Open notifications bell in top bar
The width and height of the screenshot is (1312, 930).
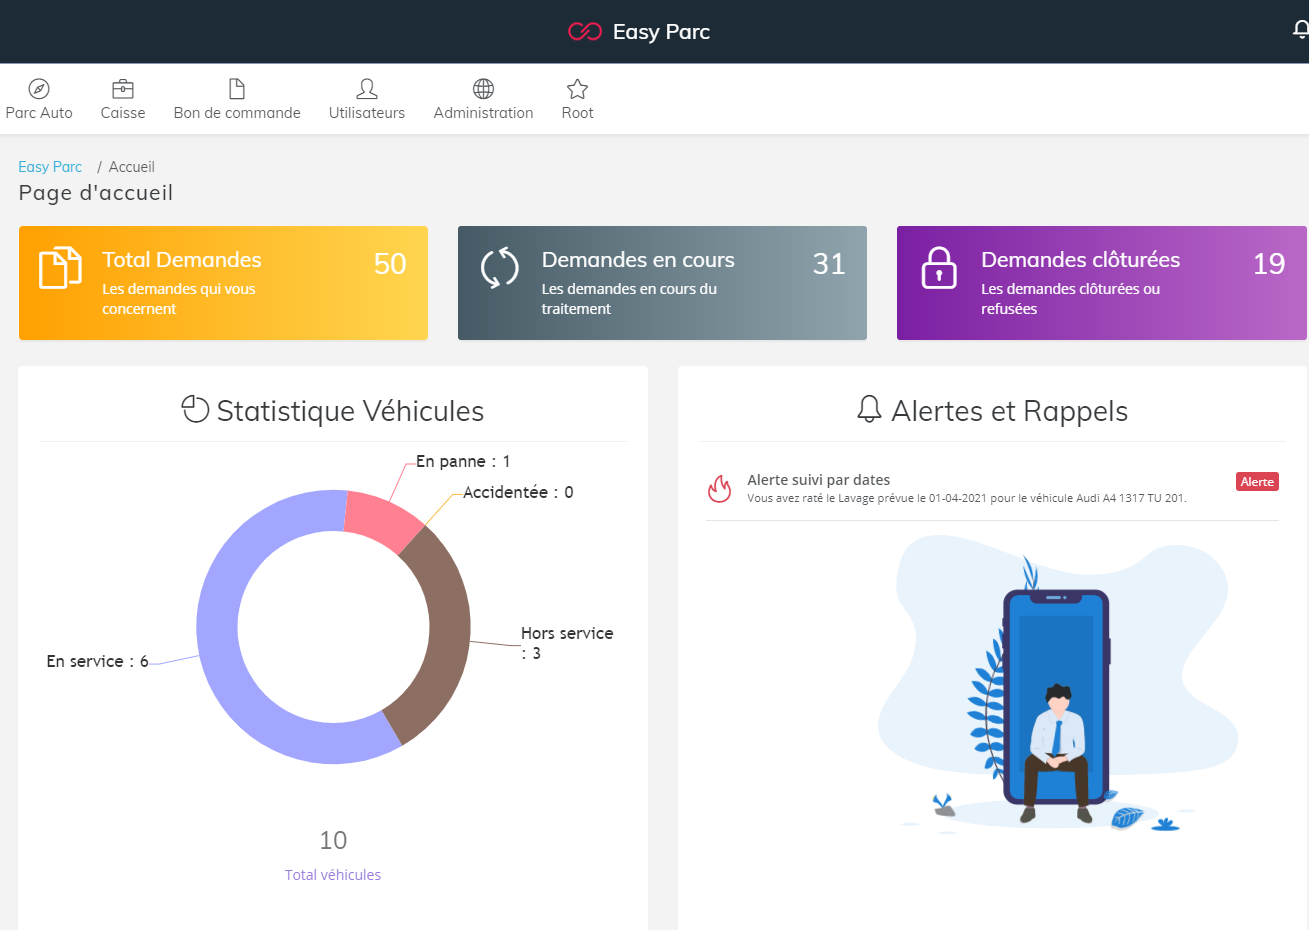click(x=1300, y=31)
